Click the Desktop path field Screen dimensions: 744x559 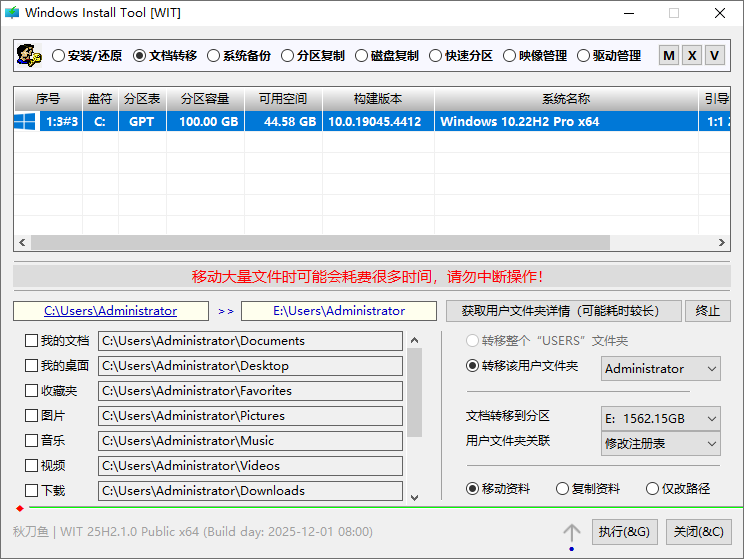coord(251,366)
